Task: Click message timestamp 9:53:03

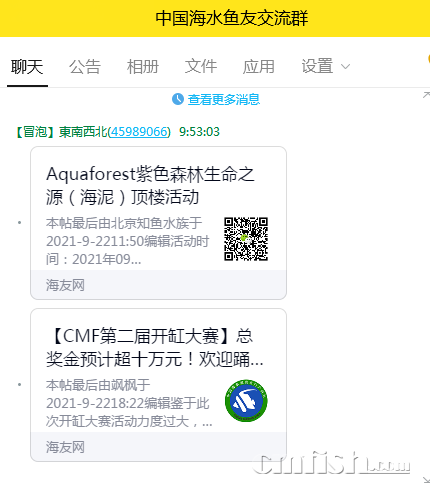Action: [x=199, y=132]
